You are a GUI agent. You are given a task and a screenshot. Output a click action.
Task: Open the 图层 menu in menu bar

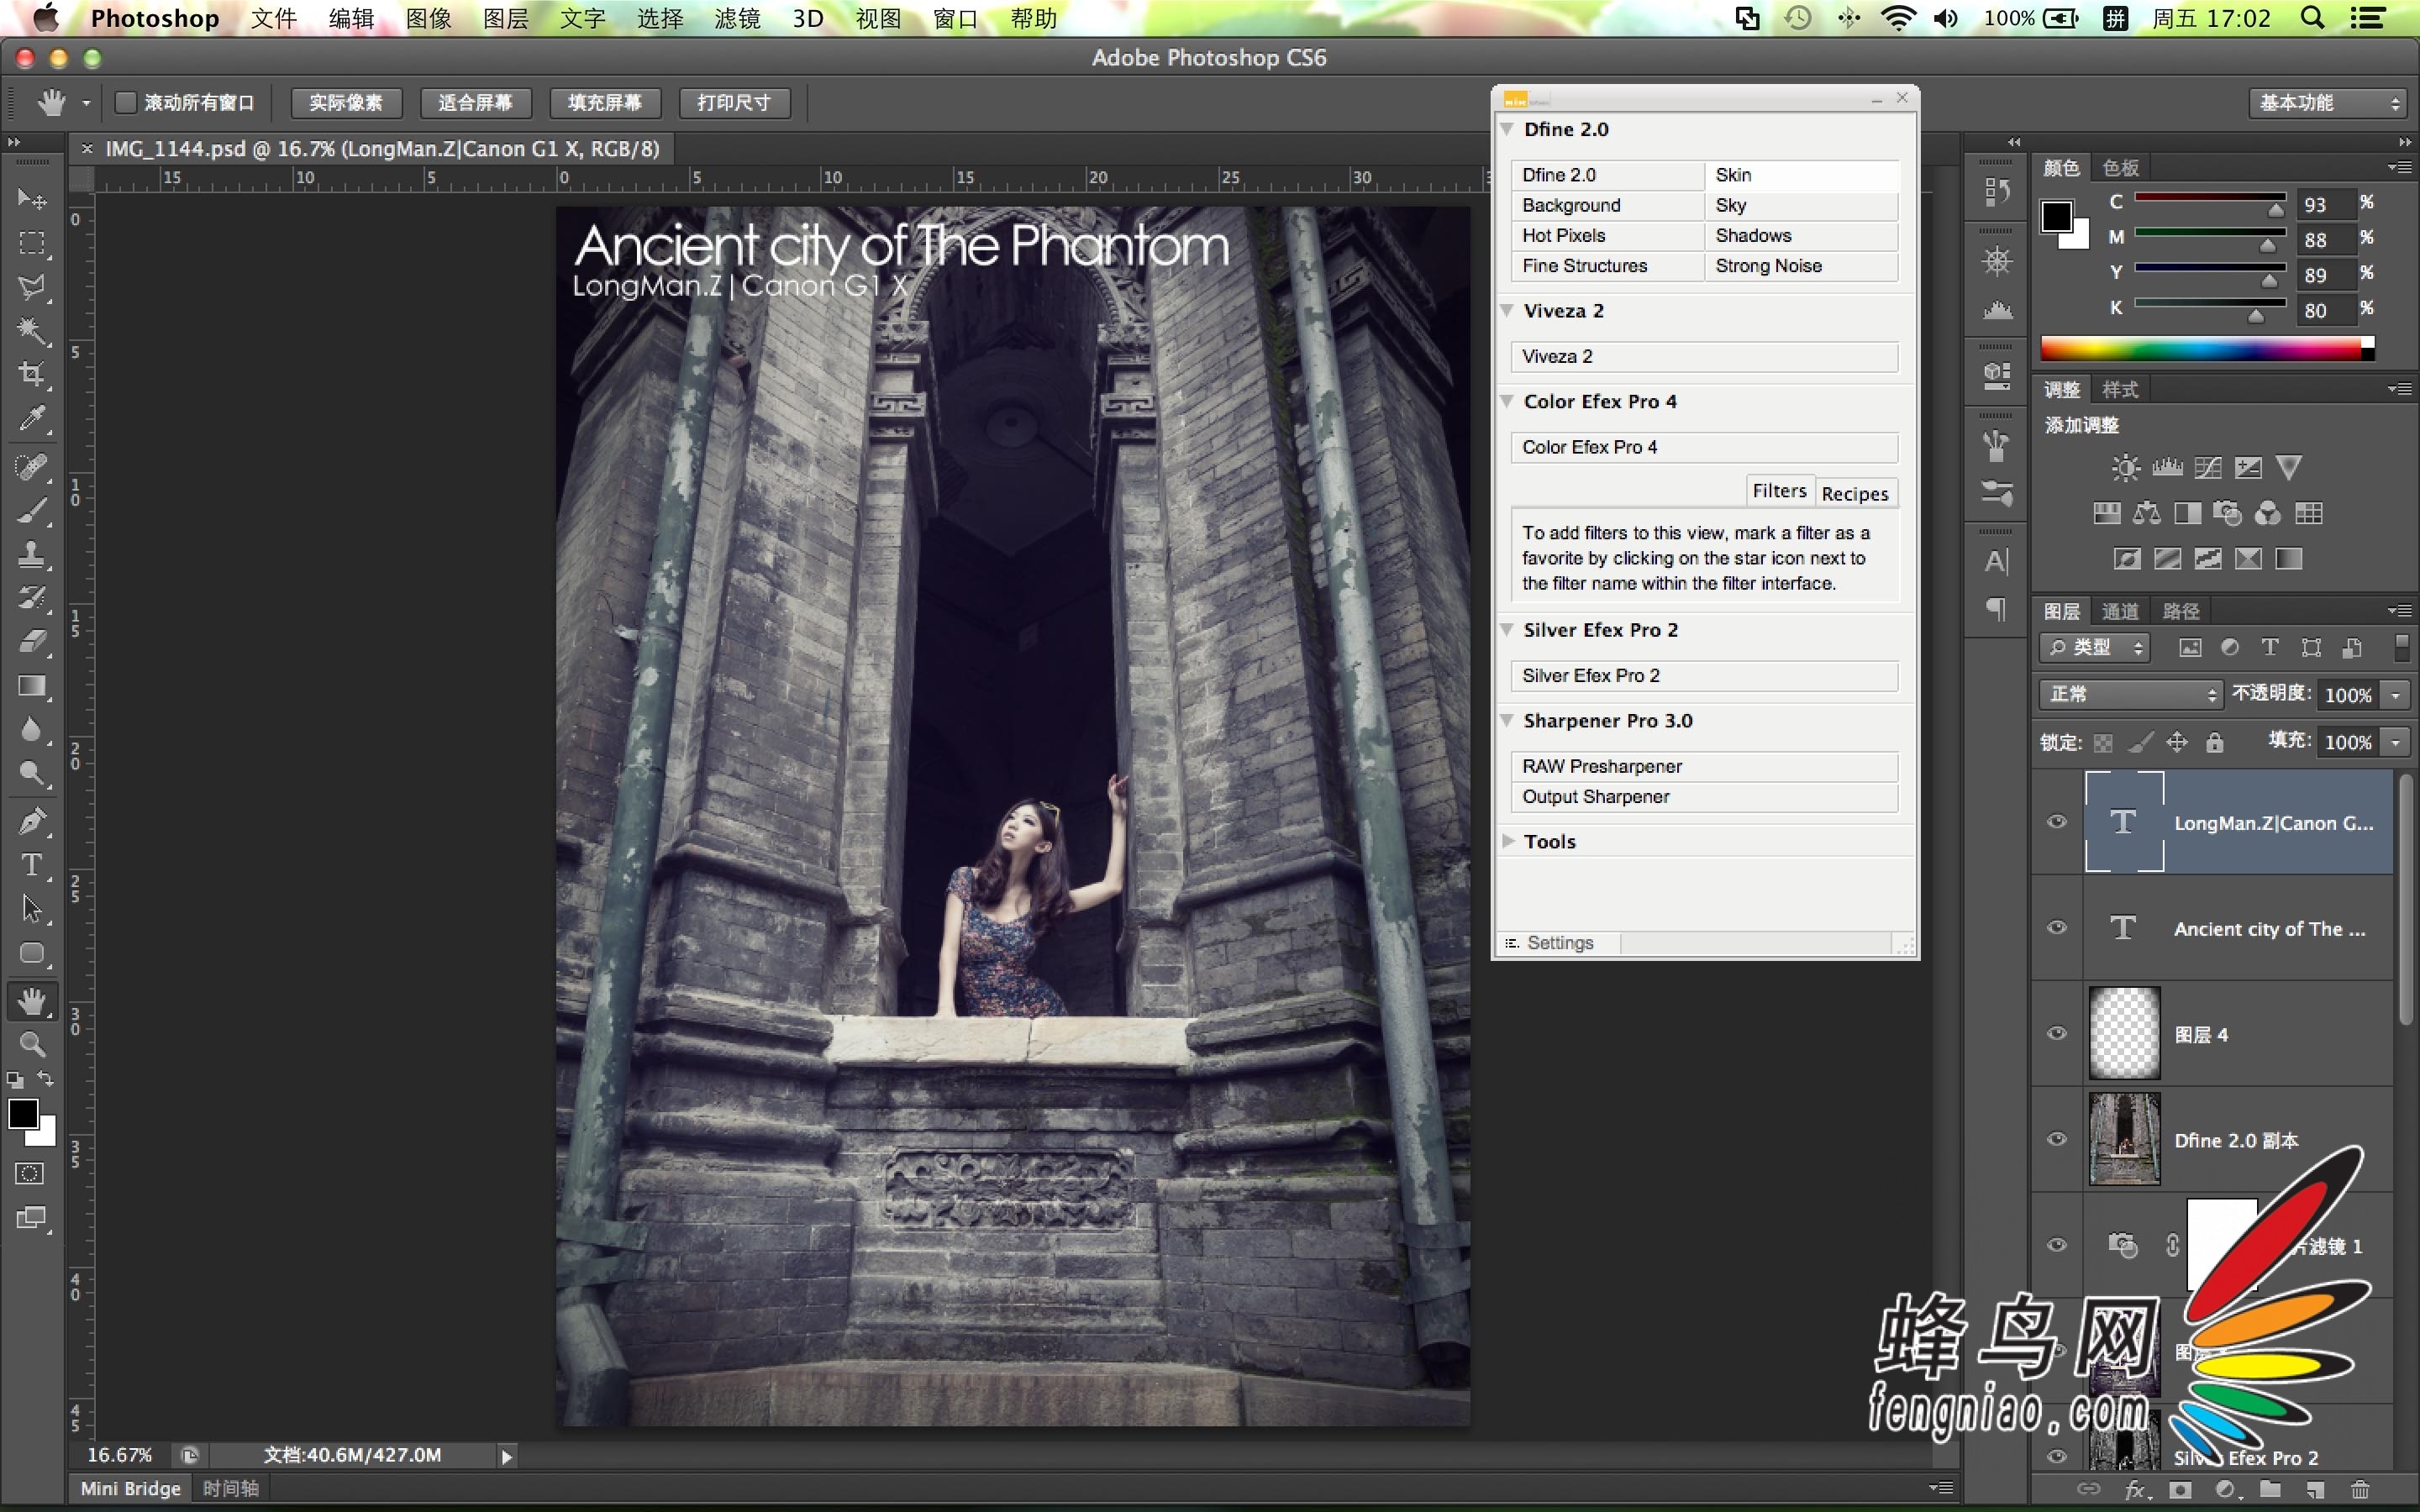pyautogui.click(x=505, y=19)
